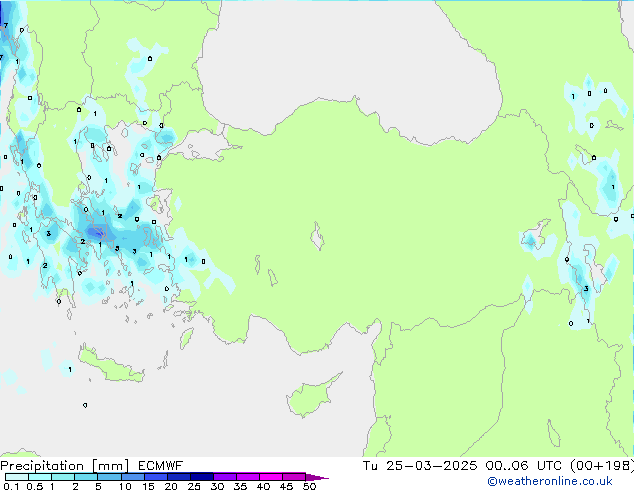This screenshot has width=634, height=490.
Task: Click the "Tu 25-03-2025" date text
Action: click(420, 466)
